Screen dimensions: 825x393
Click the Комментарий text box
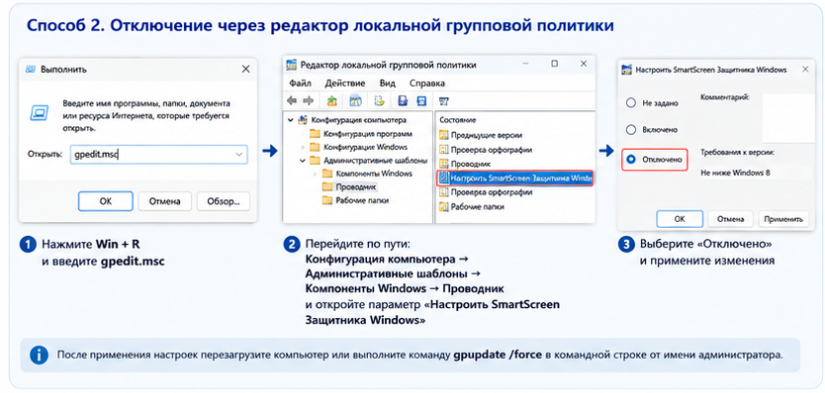click(788, 118)
